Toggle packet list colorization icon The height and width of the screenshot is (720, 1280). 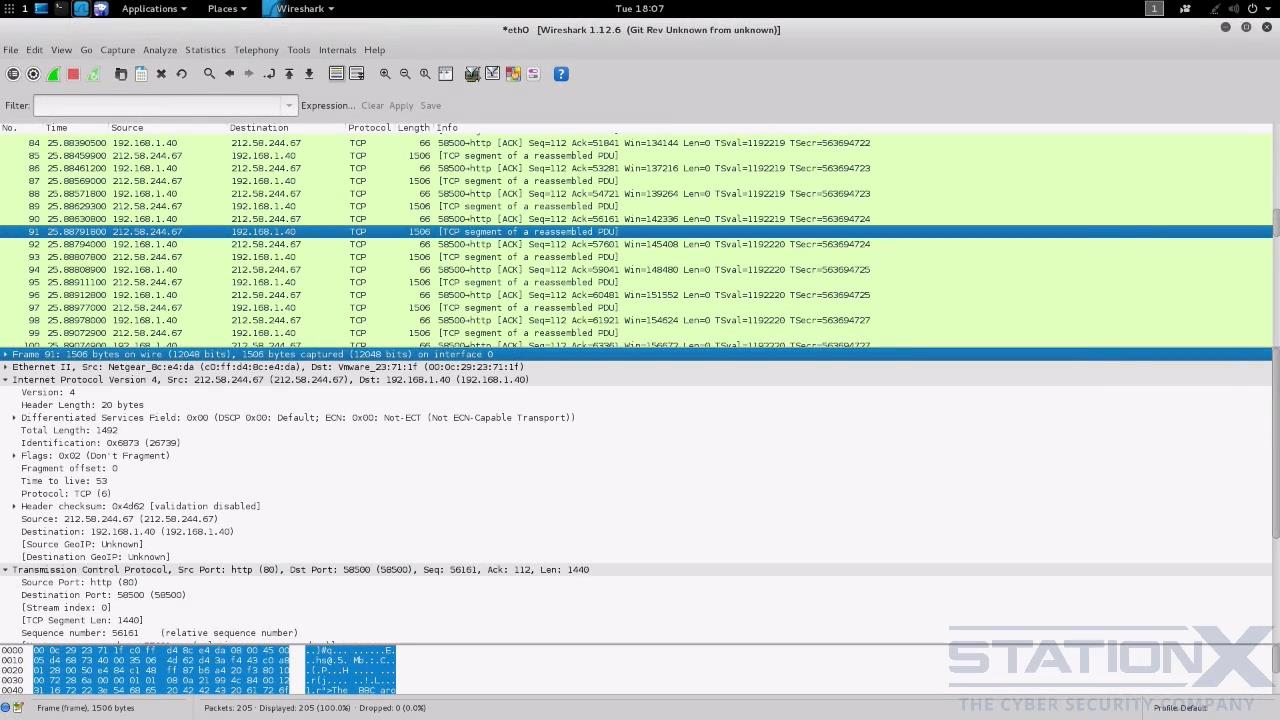(337, 74)
